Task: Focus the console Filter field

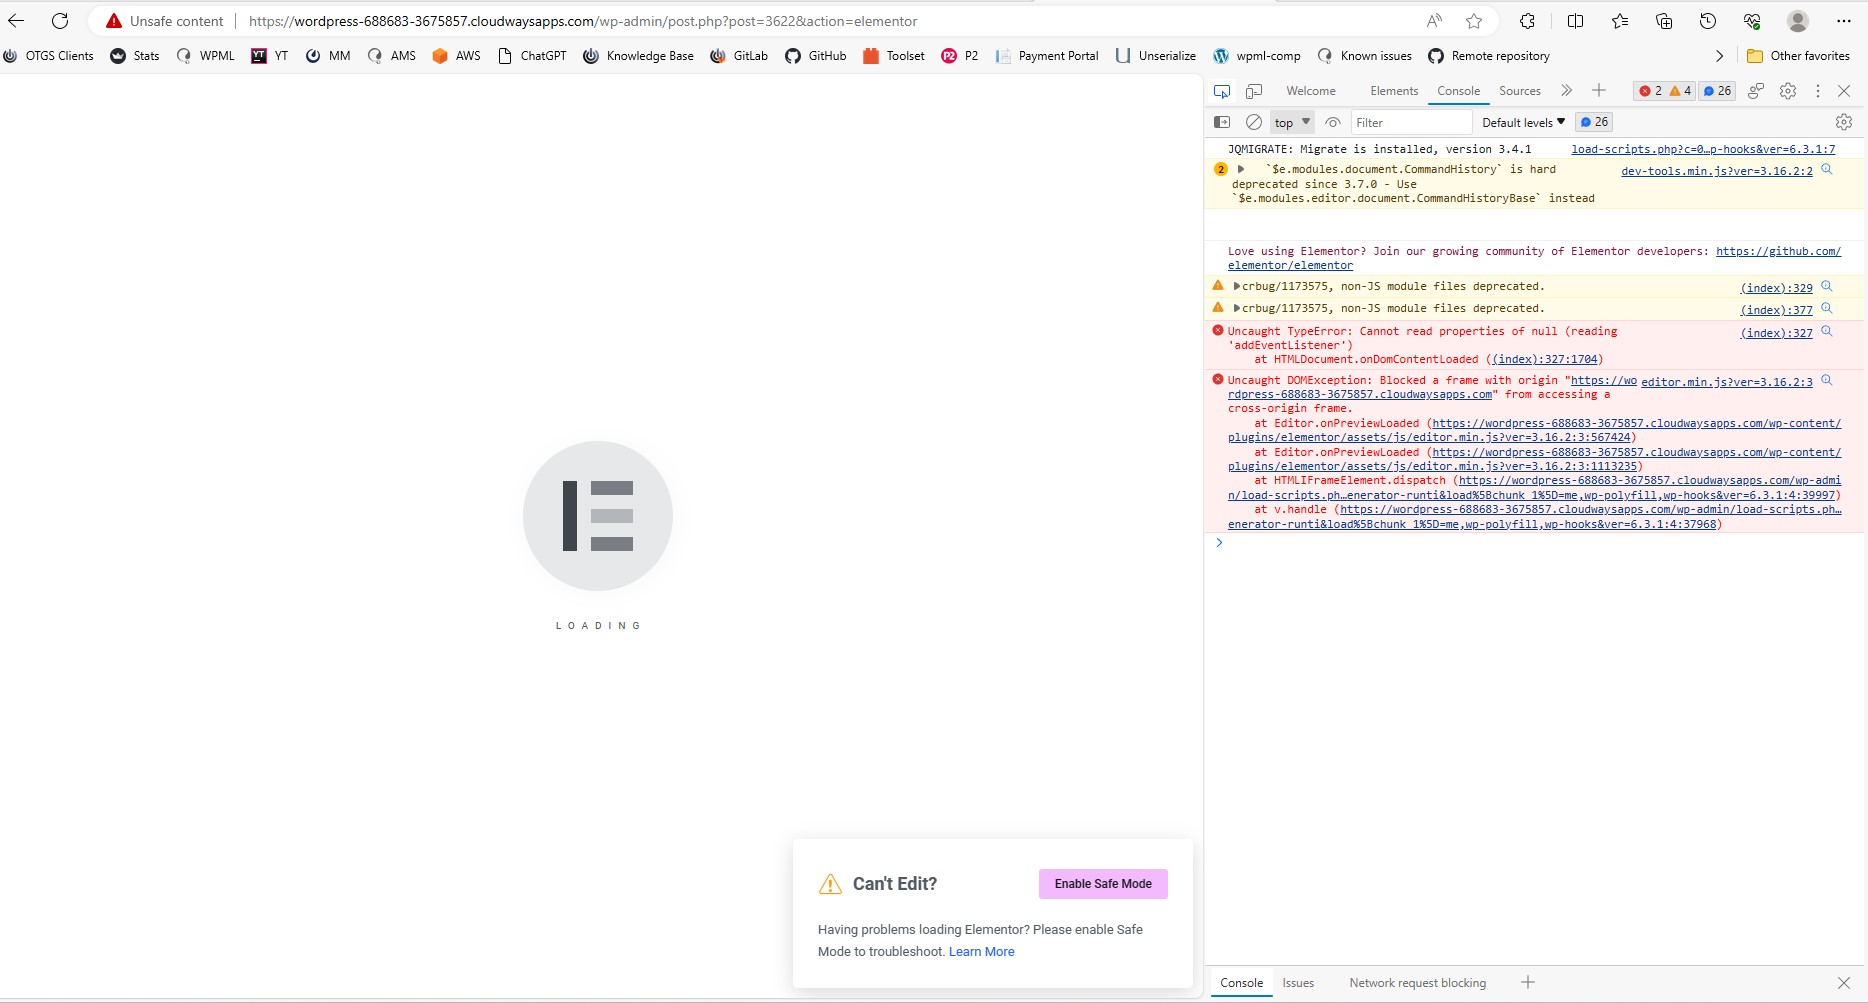Action: pos(1411,122)
